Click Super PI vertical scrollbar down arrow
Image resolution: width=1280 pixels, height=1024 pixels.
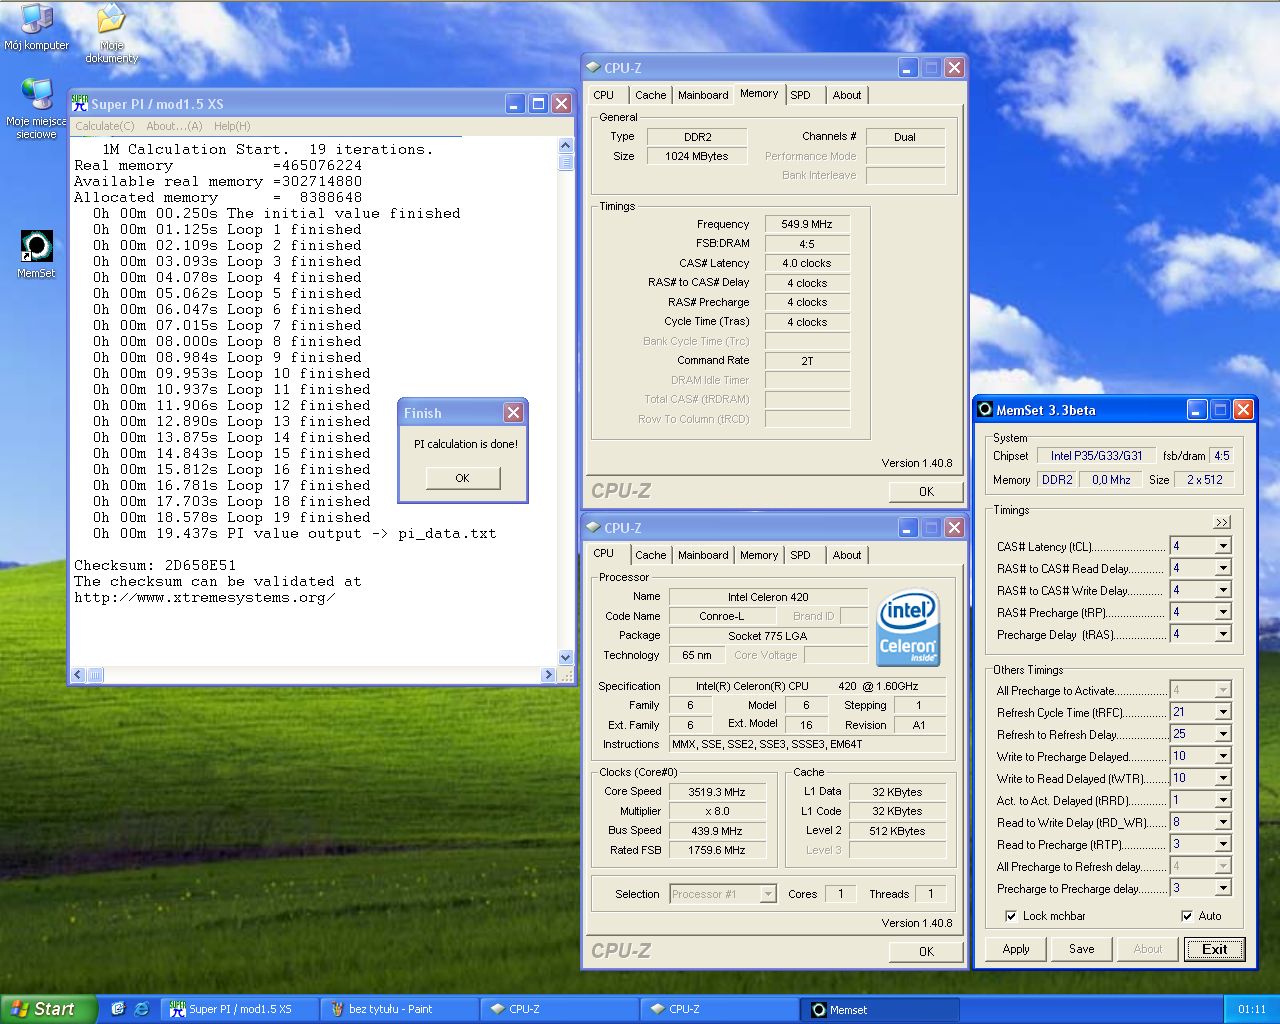(566, 657)
